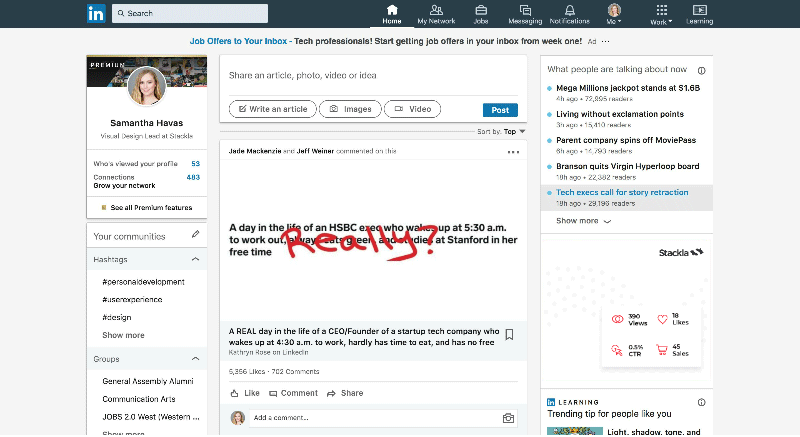This screenshot has width=800, height=437.
Task: Open the Messaging tab
Action: (x=525, y=14)
